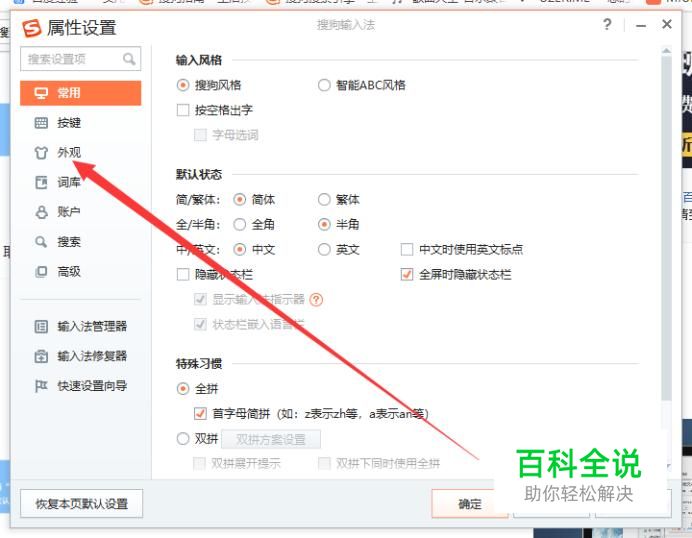Click the 高级 icon in sidebar
Image resolution: width=692 pixels, height=538 pixels.
pyautogui.click(x=41, y=271)
